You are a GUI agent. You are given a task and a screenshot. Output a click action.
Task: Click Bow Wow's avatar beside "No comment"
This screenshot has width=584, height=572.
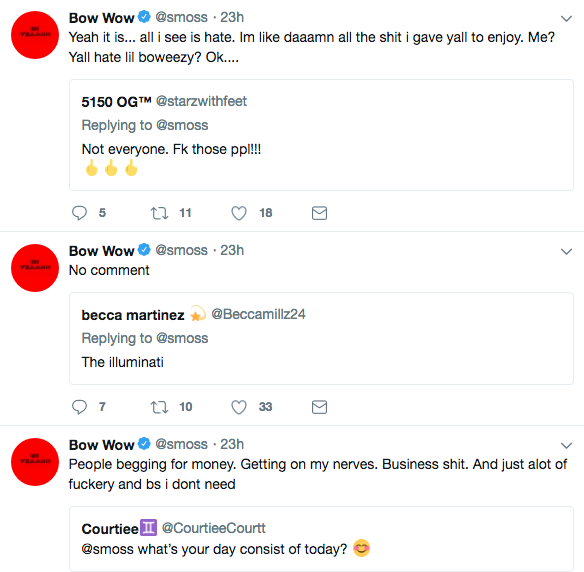[x=35, y=268]
